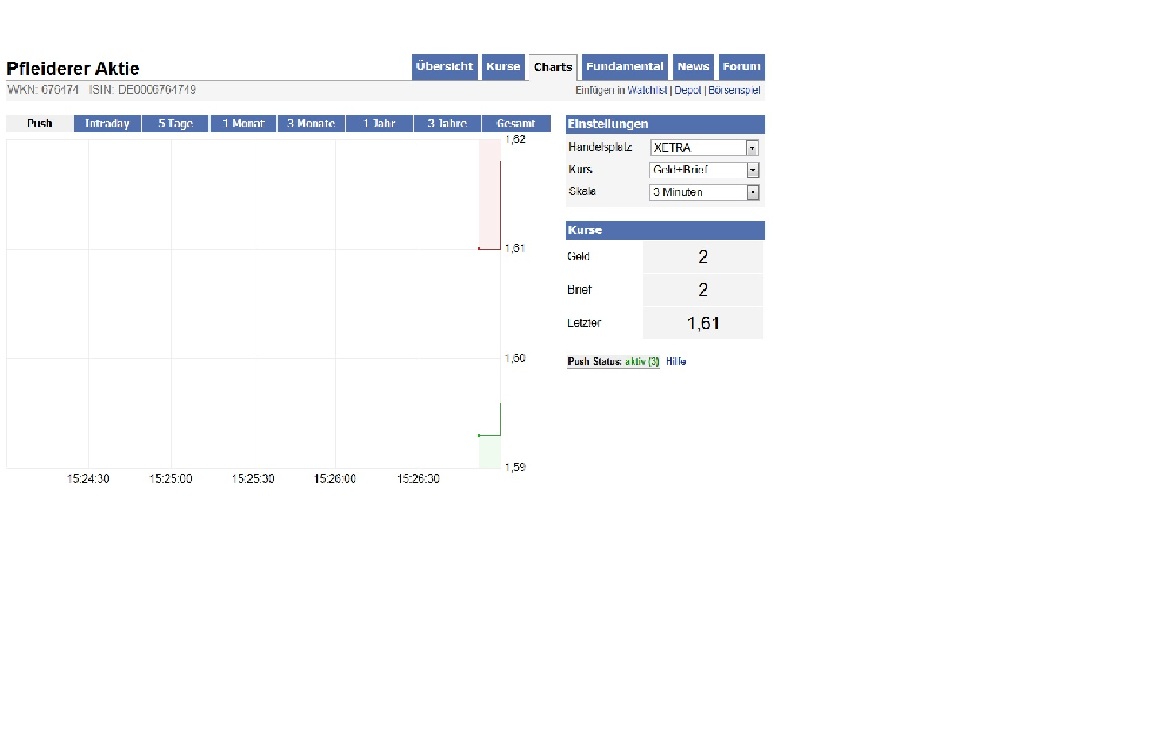Click the Skala label

[582, 191]
